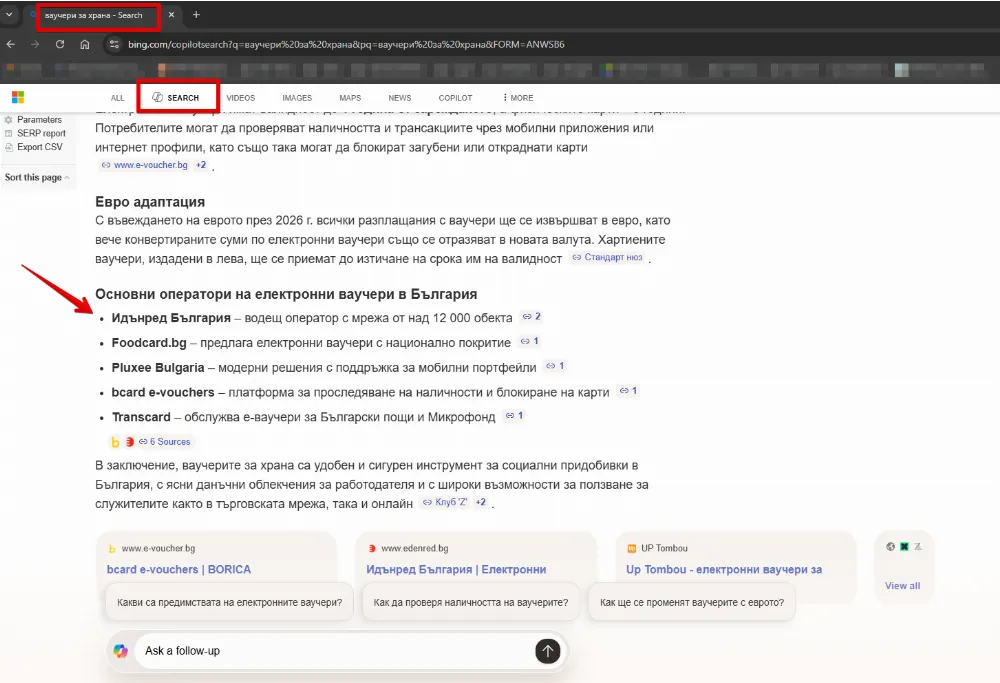Viewport: 1000px width, 683px height.
Task: Click the 'Pluxee Bulgaria' bold text
Action: pyautogui.click(x=158, y=367)
